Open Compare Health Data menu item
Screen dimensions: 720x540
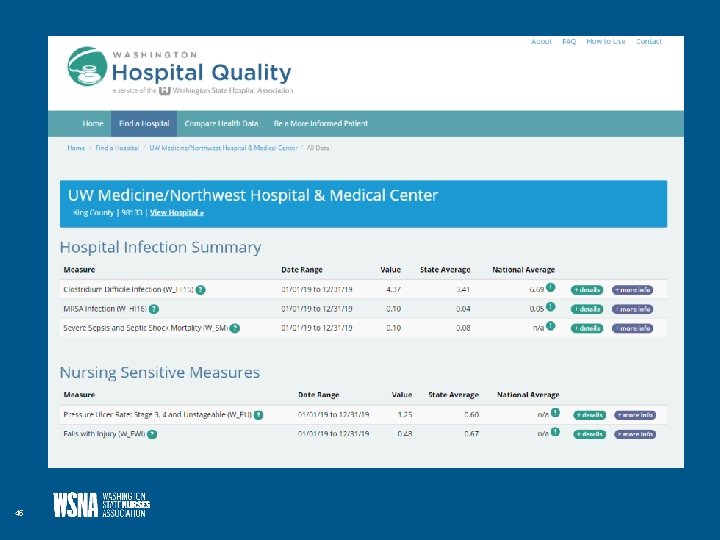(221, 124)
